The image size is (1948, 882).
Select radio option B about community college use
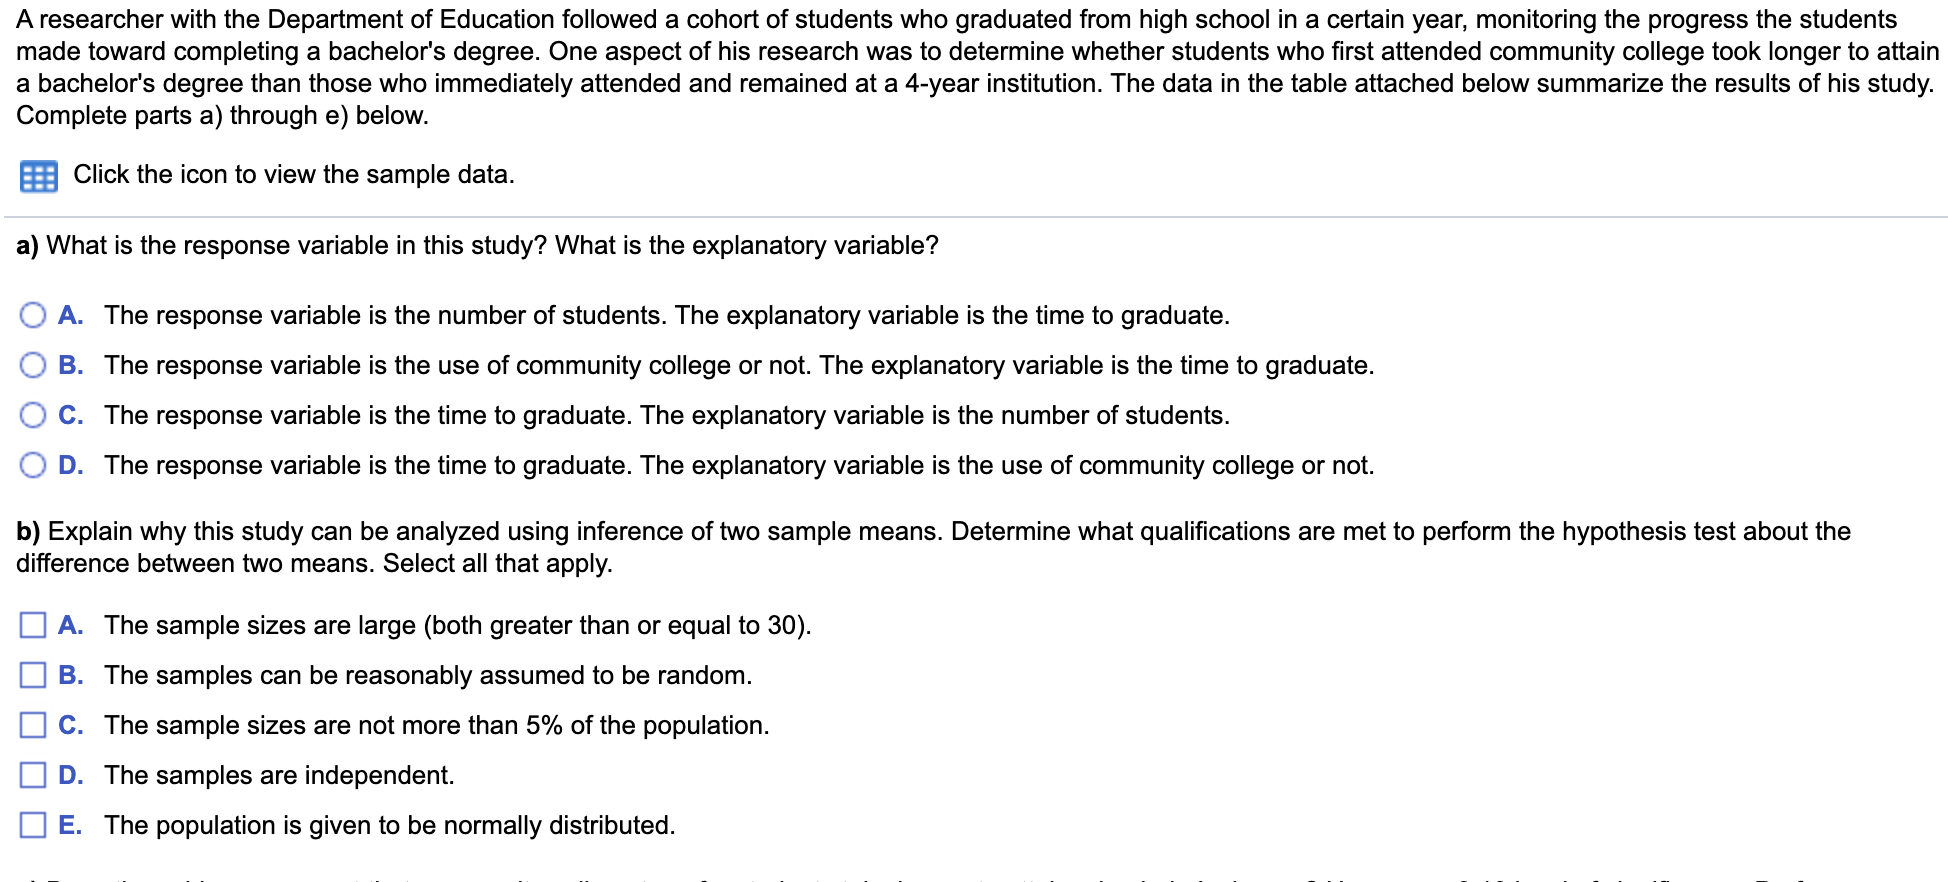pyautogui.click(x=33, y=365)
